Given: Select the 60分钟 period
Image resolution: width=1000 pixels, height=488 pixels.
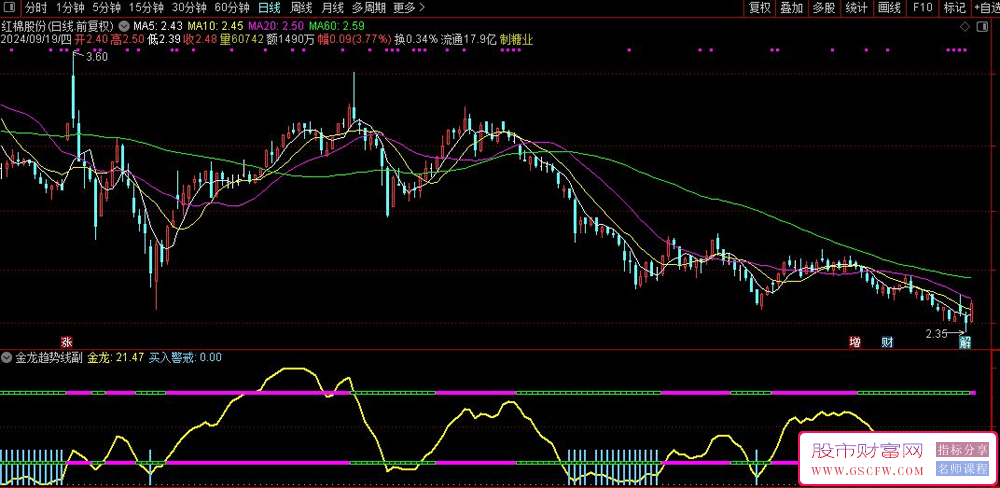Looking at the screenshot, I should tap(232, 8).
